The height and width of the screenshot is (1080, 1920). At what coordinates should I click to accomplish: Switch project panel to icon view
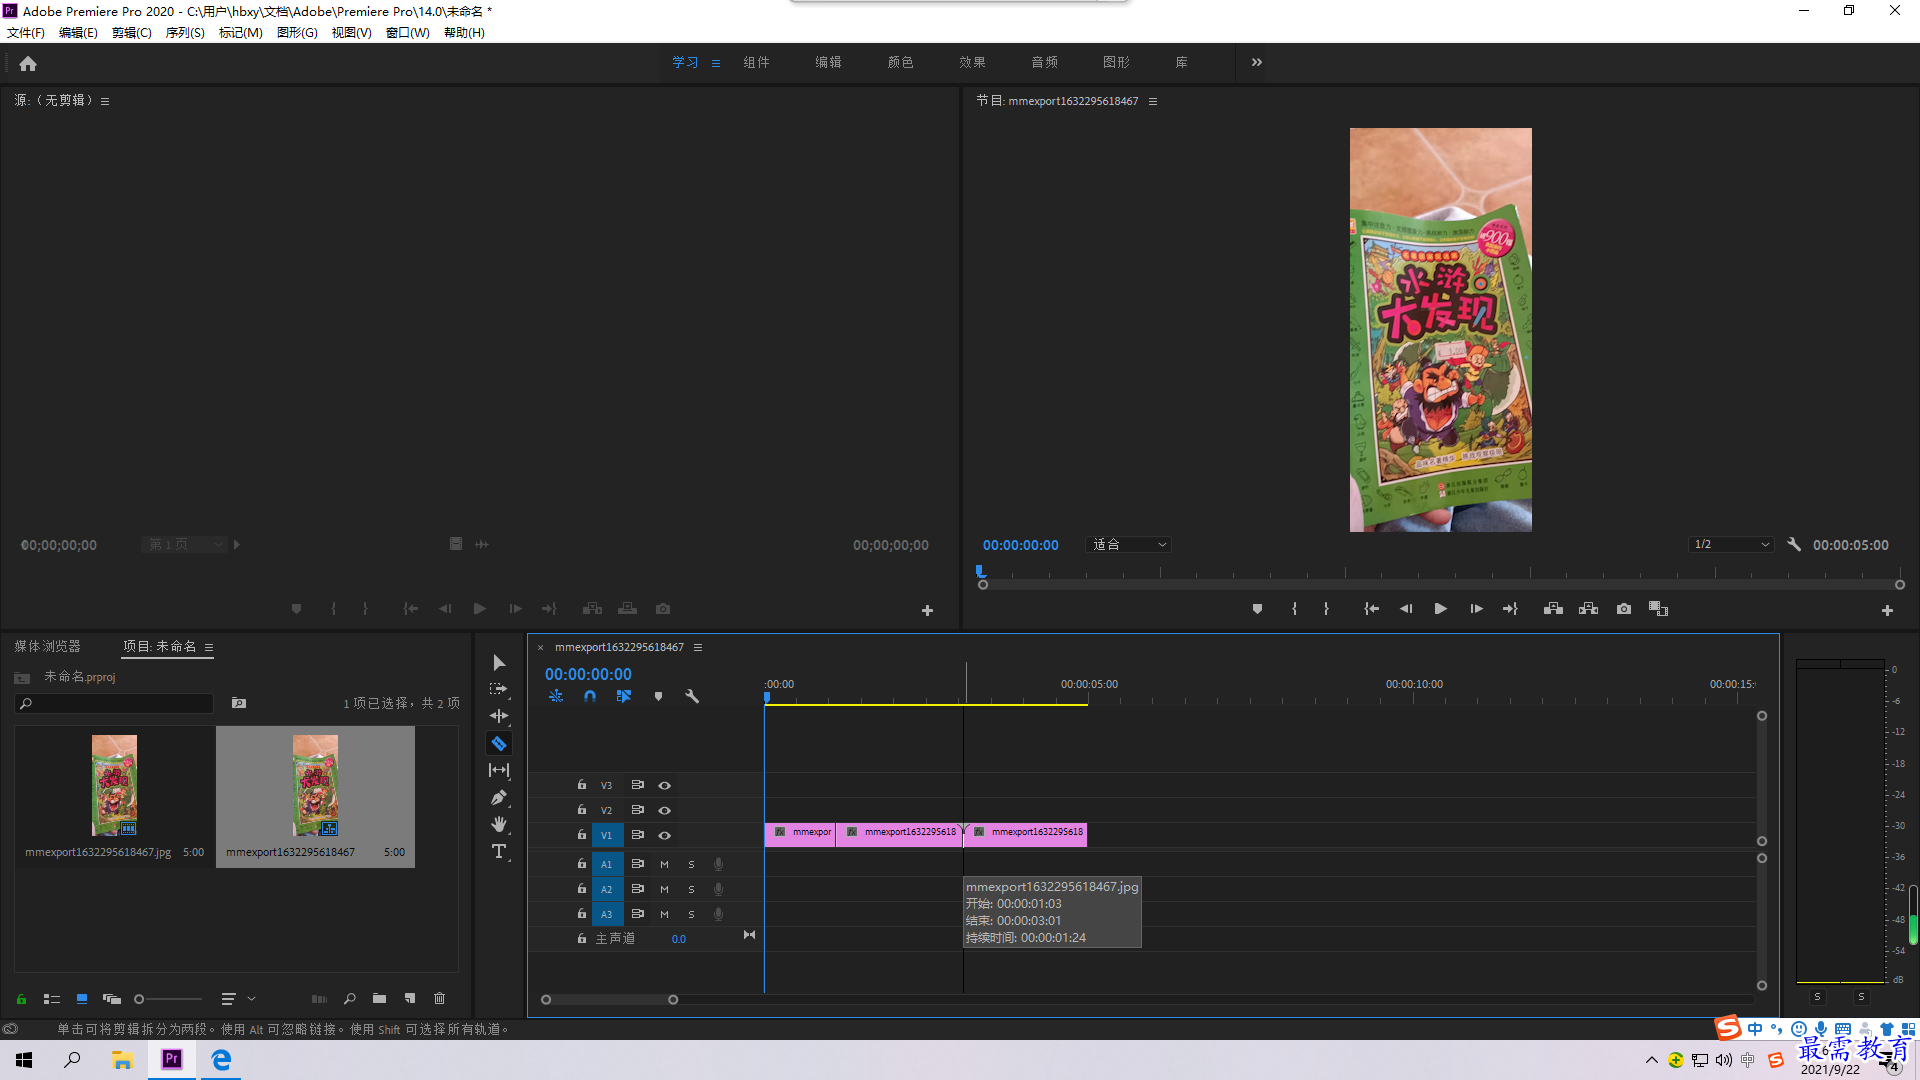pyautogui.click(x=82, y=998)
